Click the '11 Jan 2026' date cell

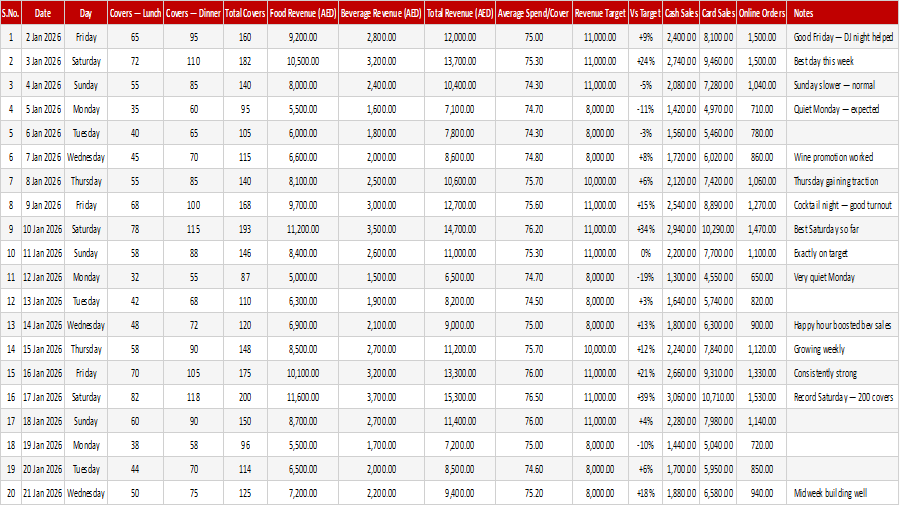43,254
